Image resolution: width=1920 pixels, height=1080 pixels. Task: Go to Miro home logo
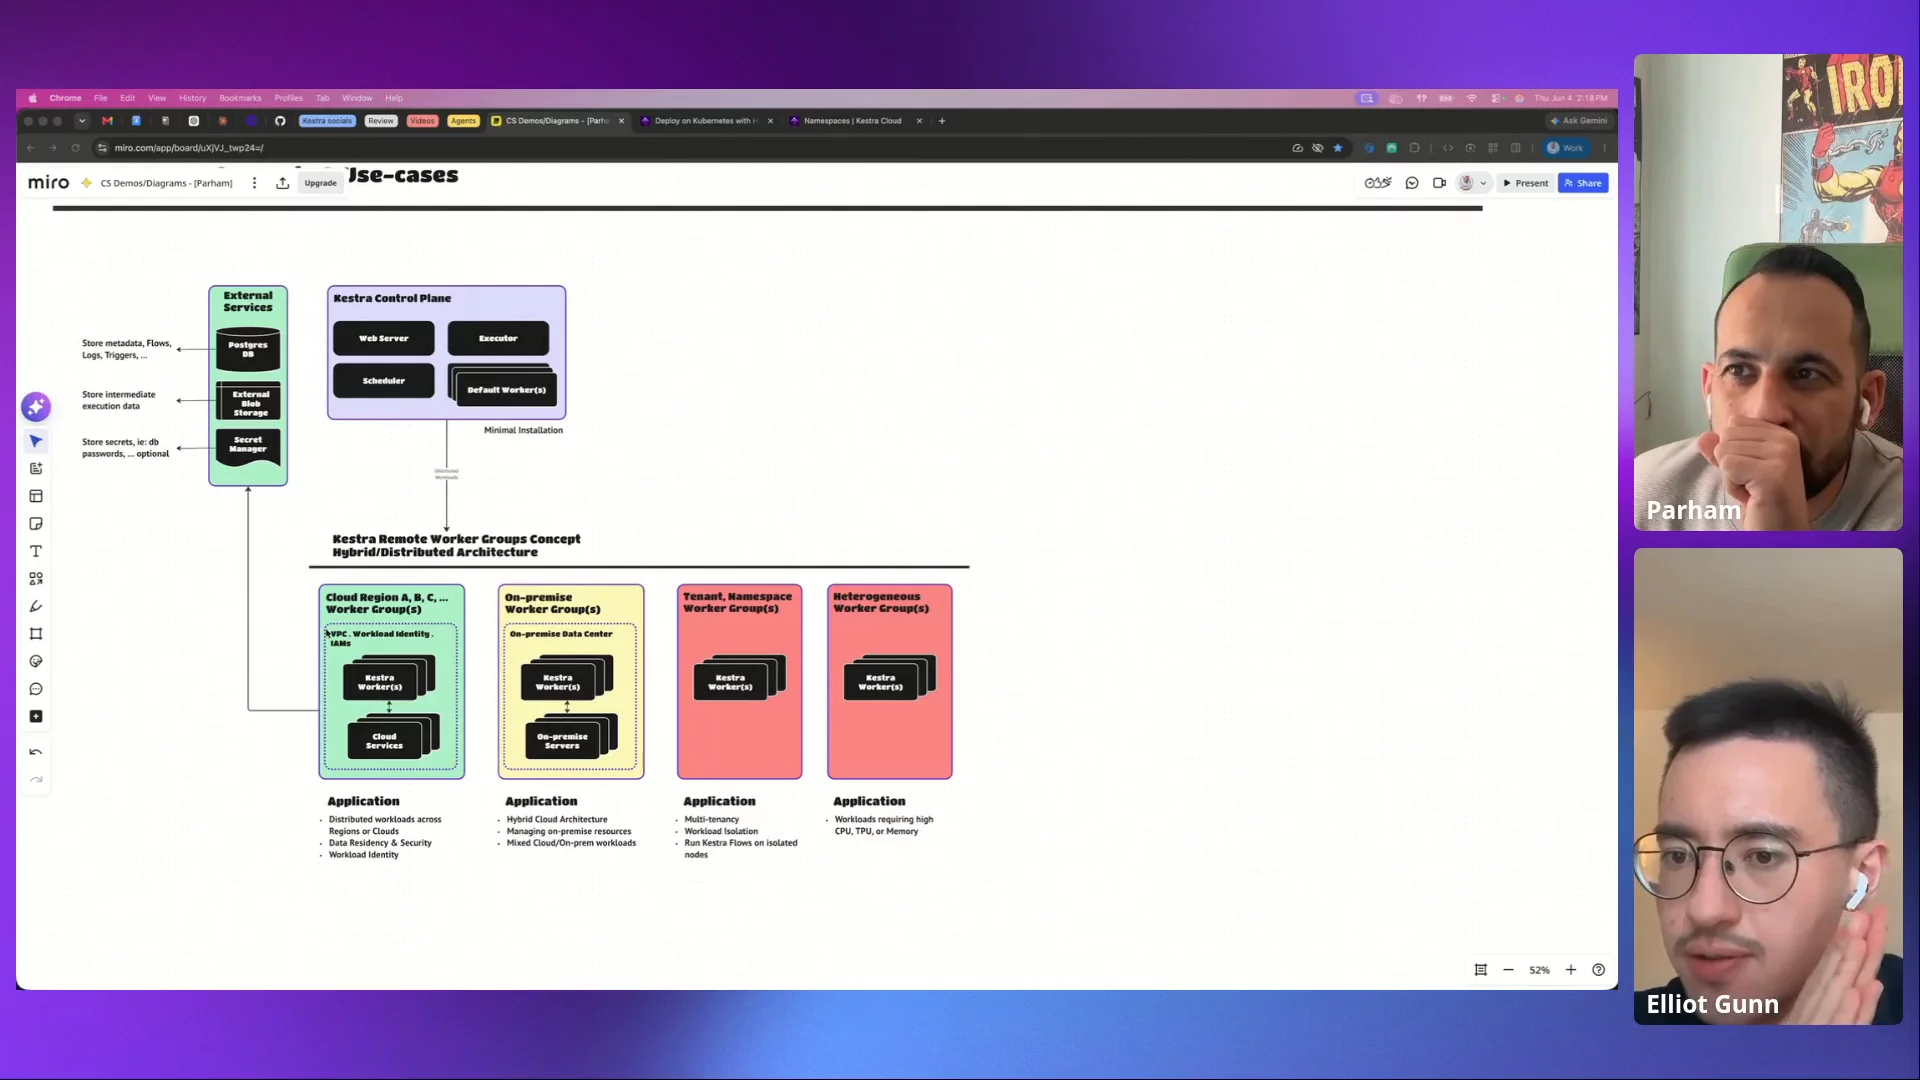[48, 183]
